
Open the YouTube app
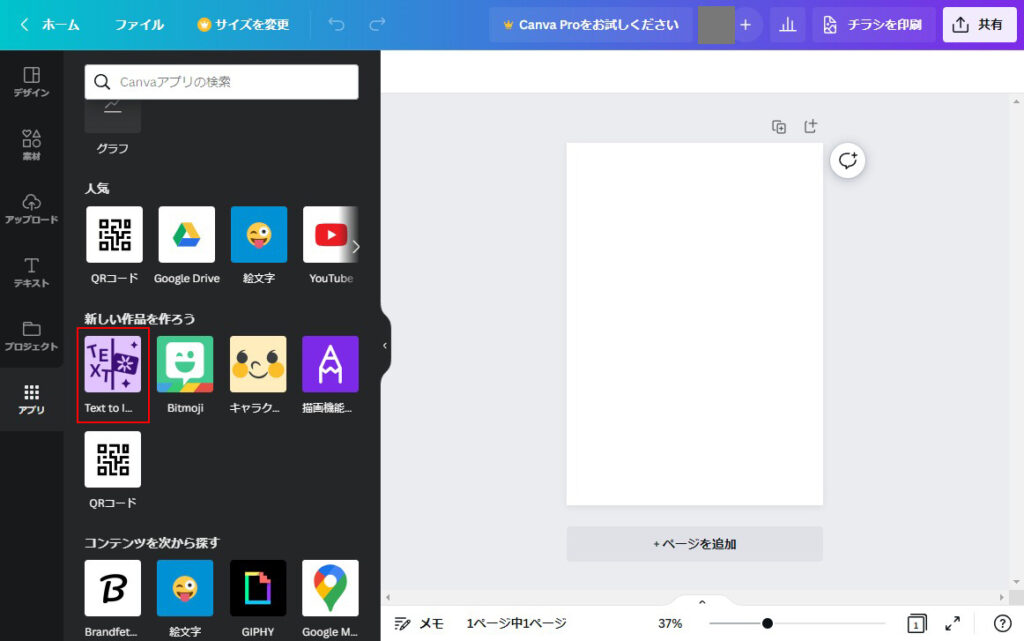click(330, 245)
